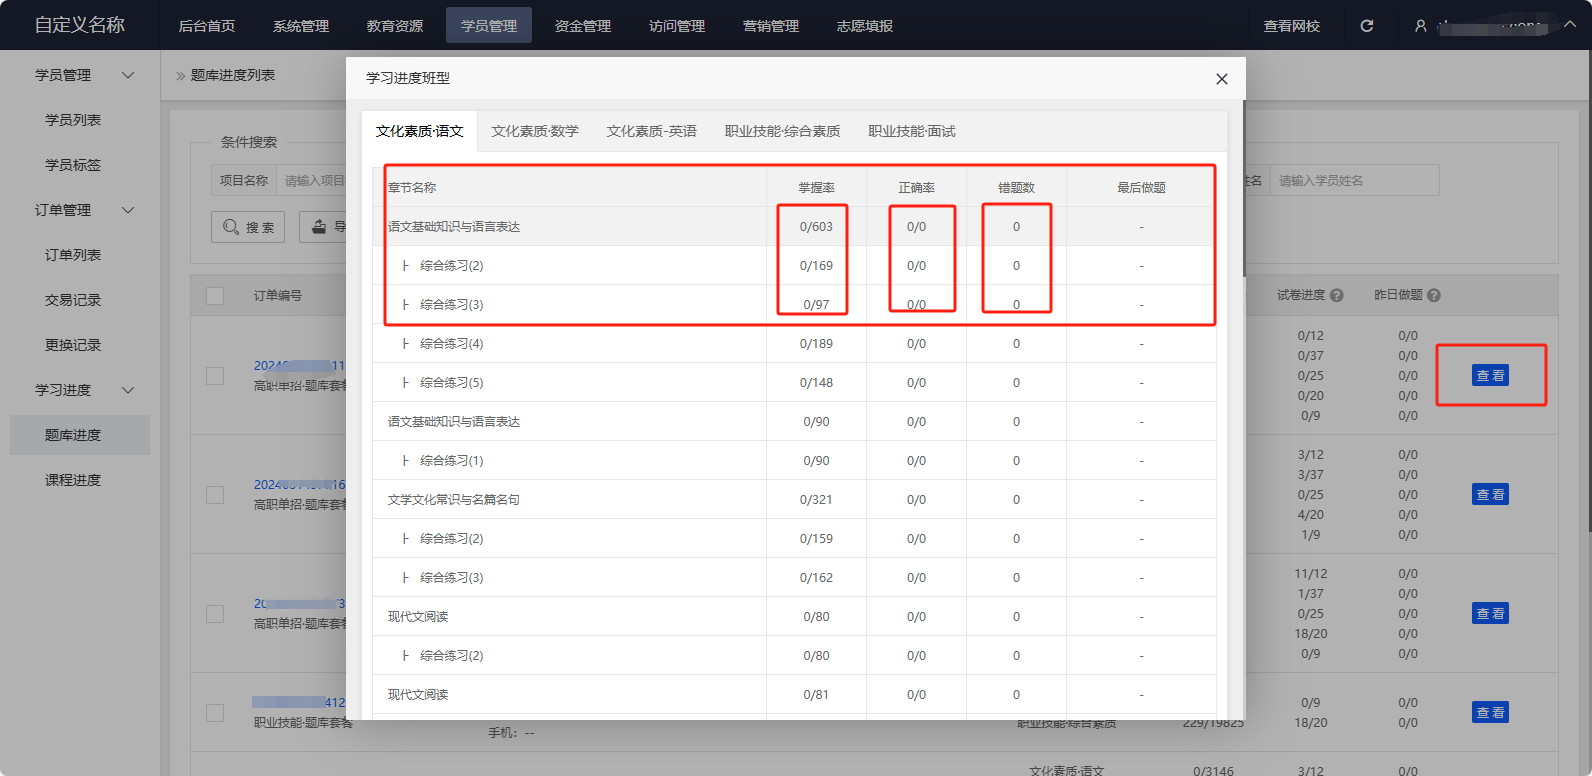
Task: Click the 订单编号 column header
Action: [278, 296]
